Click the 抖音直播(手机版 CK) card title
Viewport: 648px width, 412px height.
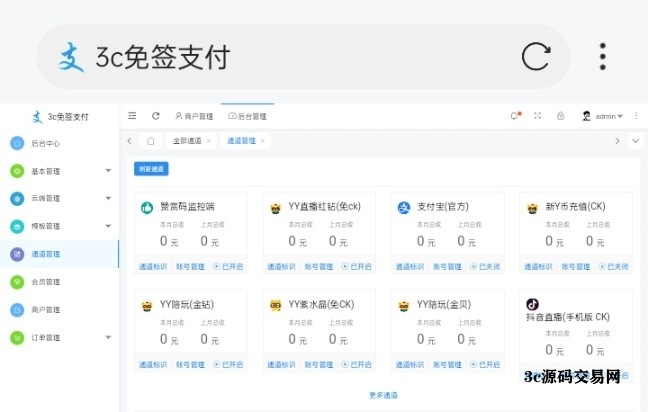tap(568, 317)
